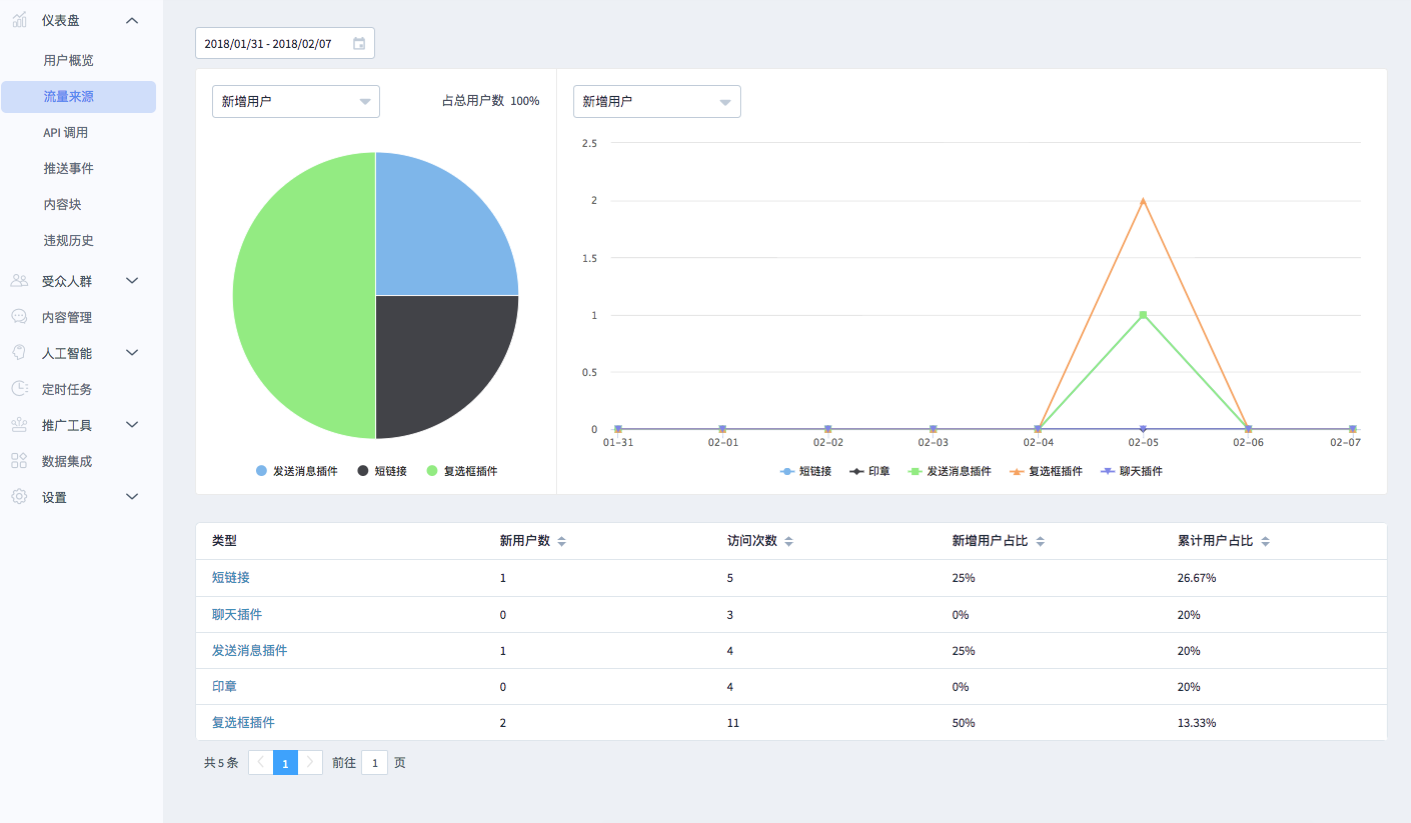Click the 前往 page number input box
Viewport: 1411px width, 823px height.
pyautogui.click(x=374, y=763)
